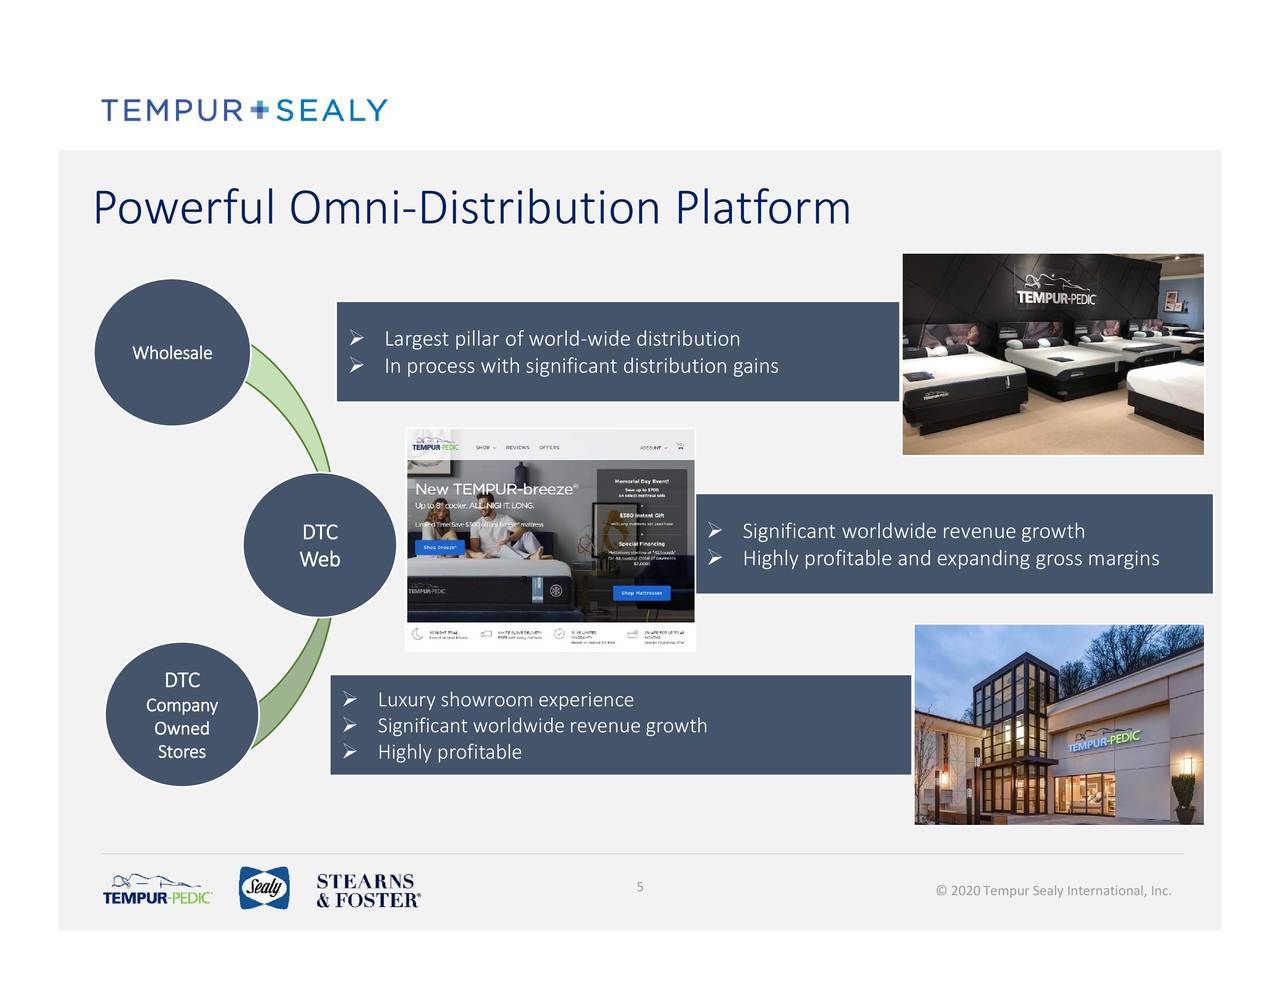The image size is (1280, 989).
Task: Select REVIEWS in the webpage navigation
Action: 518,447
